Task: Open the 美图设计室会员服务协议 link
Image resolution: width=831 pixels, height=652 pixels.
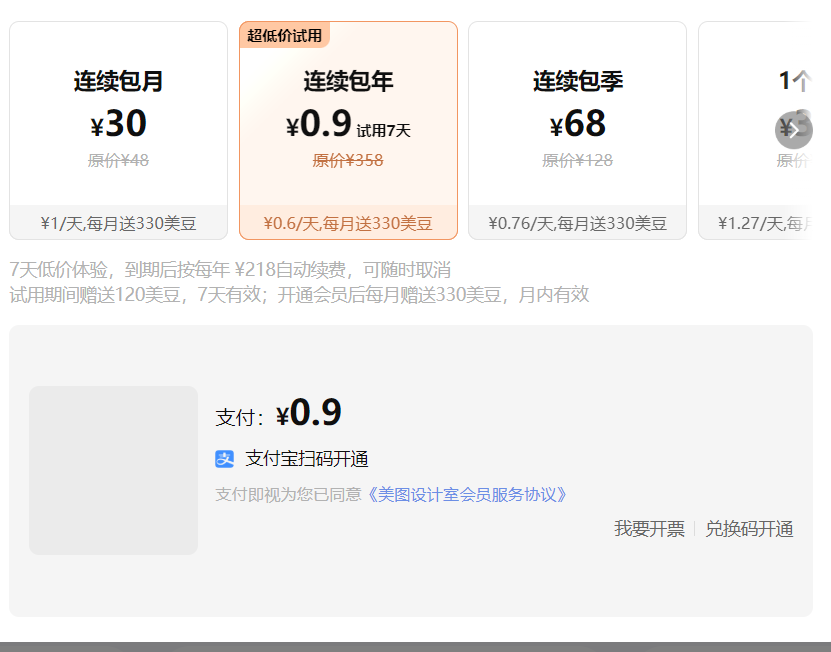Action: point(467,495)
